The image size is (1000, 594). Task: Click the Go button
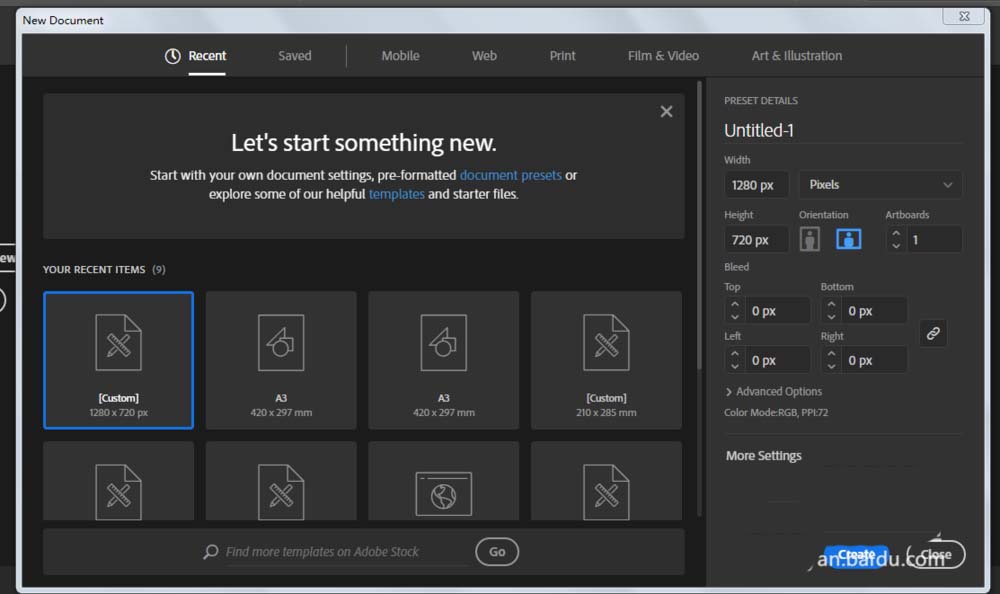click(x=497, y=552)
